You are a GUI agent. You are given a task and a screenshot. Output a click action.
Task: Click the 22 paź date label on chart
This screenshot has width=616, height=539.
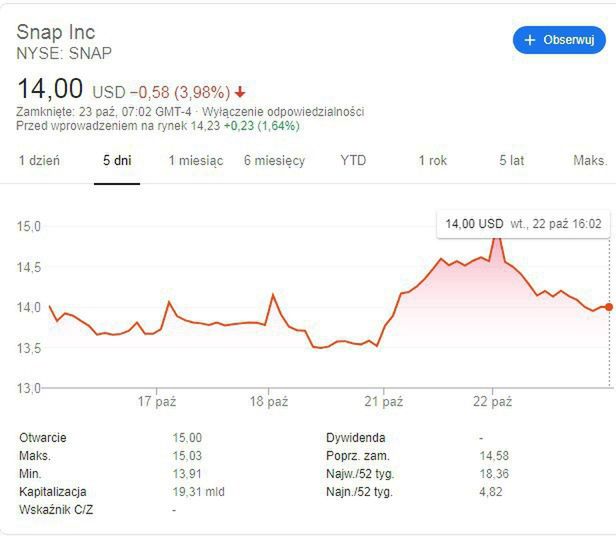[x=493, y=402]
